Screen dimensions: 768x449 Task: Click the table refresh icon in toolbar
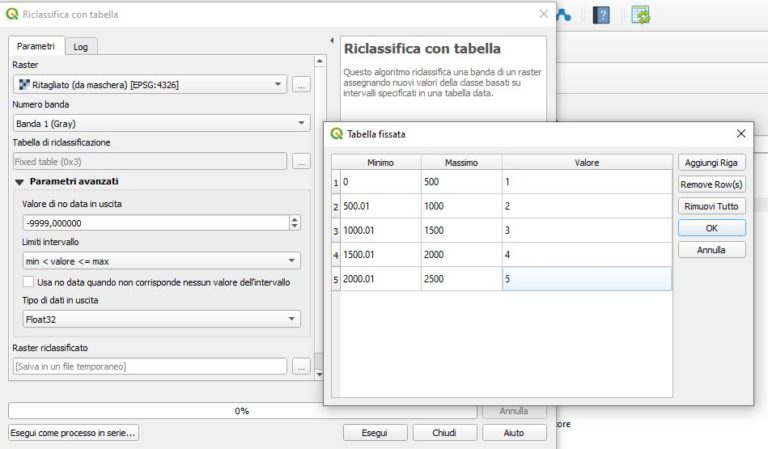(x=640, y=15)
